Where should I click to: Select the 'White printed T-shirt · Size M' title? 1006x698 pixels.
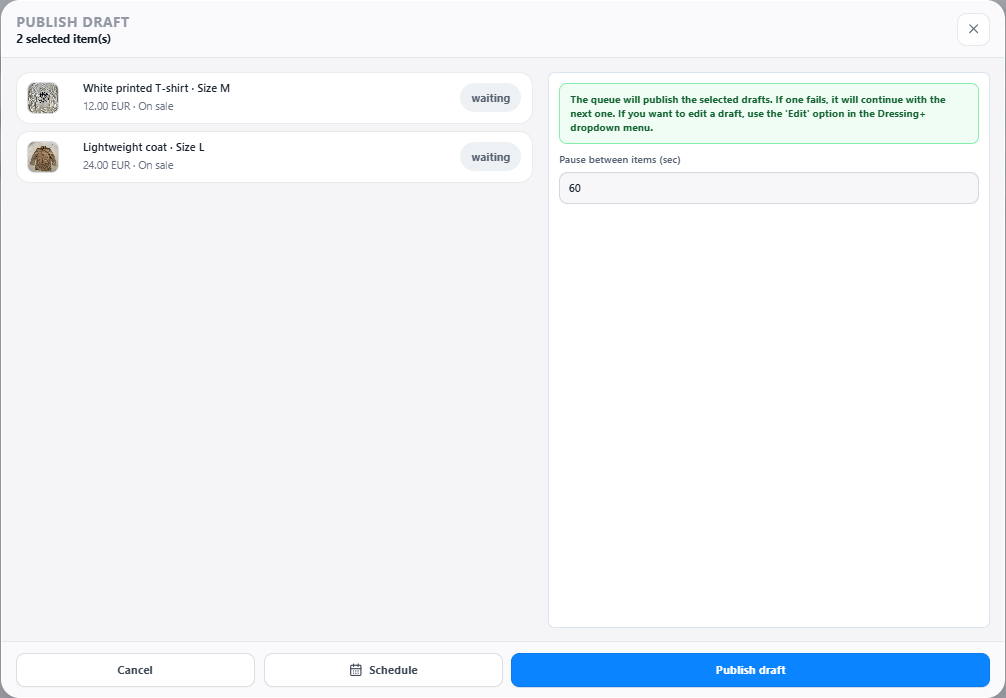[156, 89]
